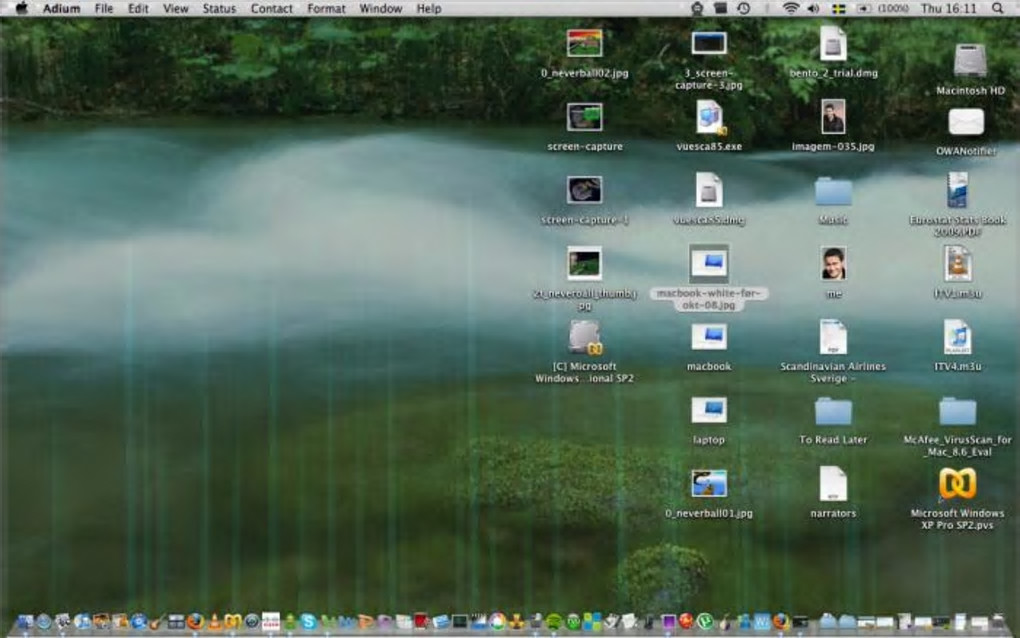Click the GarageBand guitar Dock icon

coord(157,622)
